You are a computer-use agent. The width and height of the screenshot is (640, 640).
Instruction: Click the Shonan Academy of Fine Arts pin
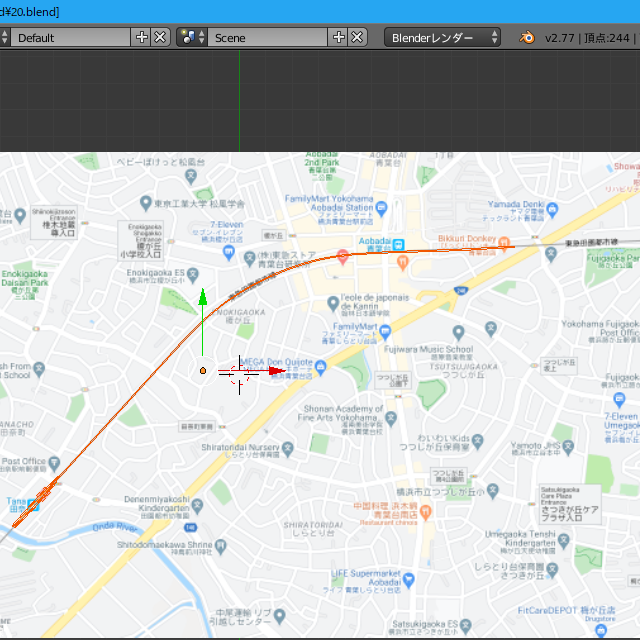coord(391,418)
